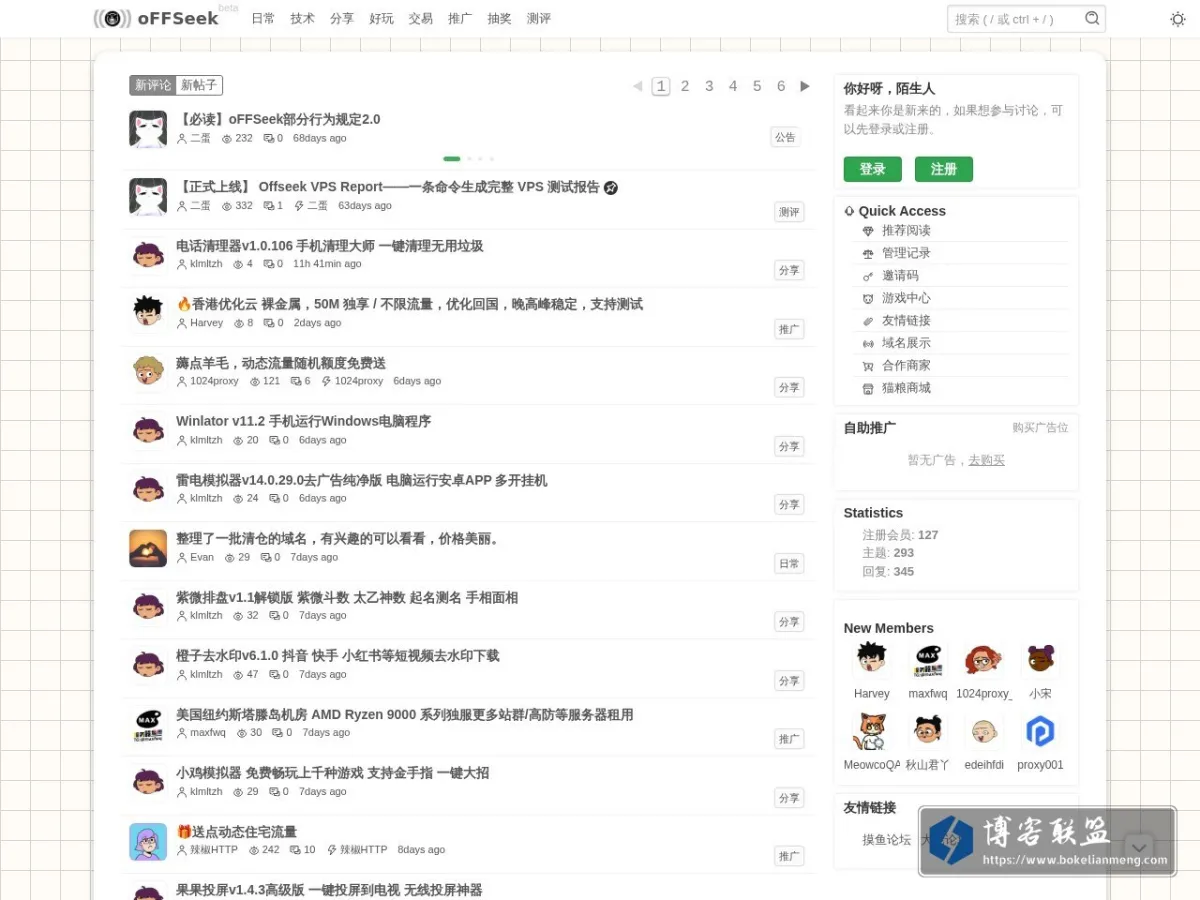Screen dimensions: 1200x900
Task: Open the post 橙子去水印v6.1.0
Action: click(338, 656)
